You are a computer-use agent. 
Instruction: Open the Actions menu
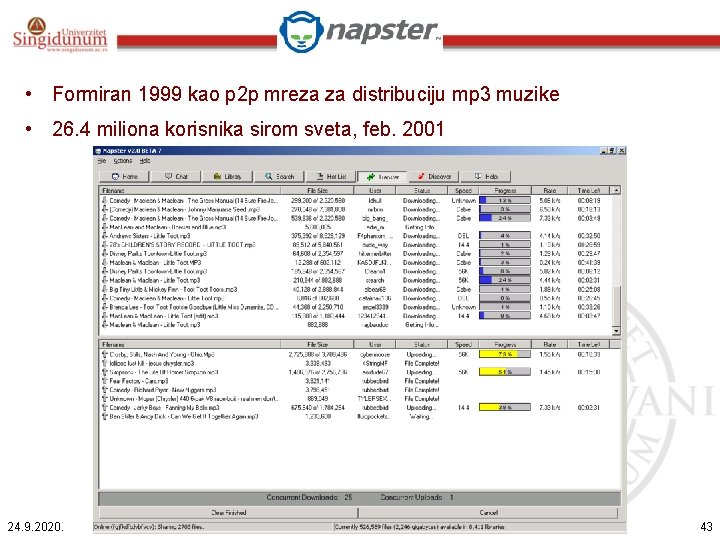point(123,161)
